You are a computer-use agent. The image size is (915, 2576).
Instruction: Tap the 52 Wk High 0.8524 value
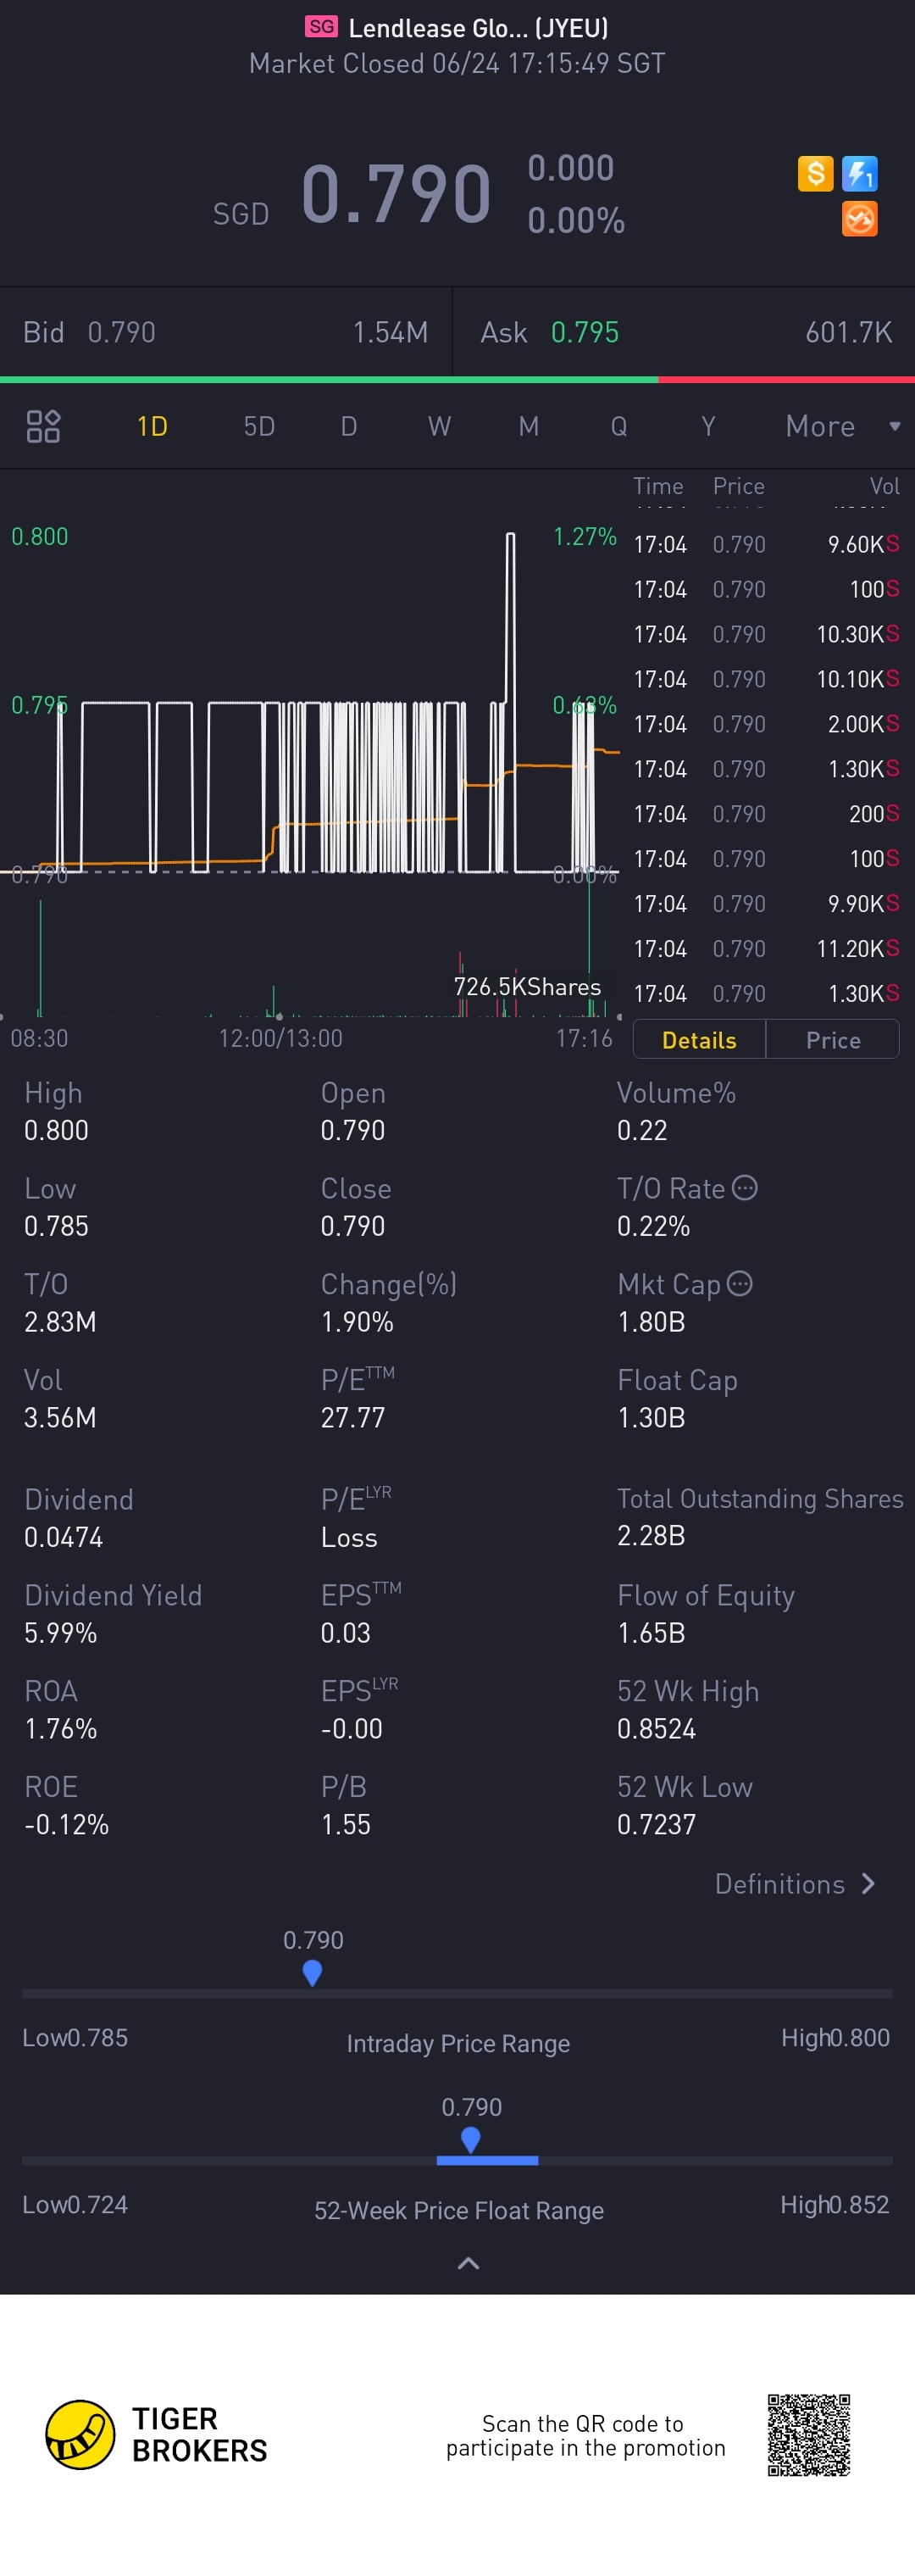(x=656, y=1729)
